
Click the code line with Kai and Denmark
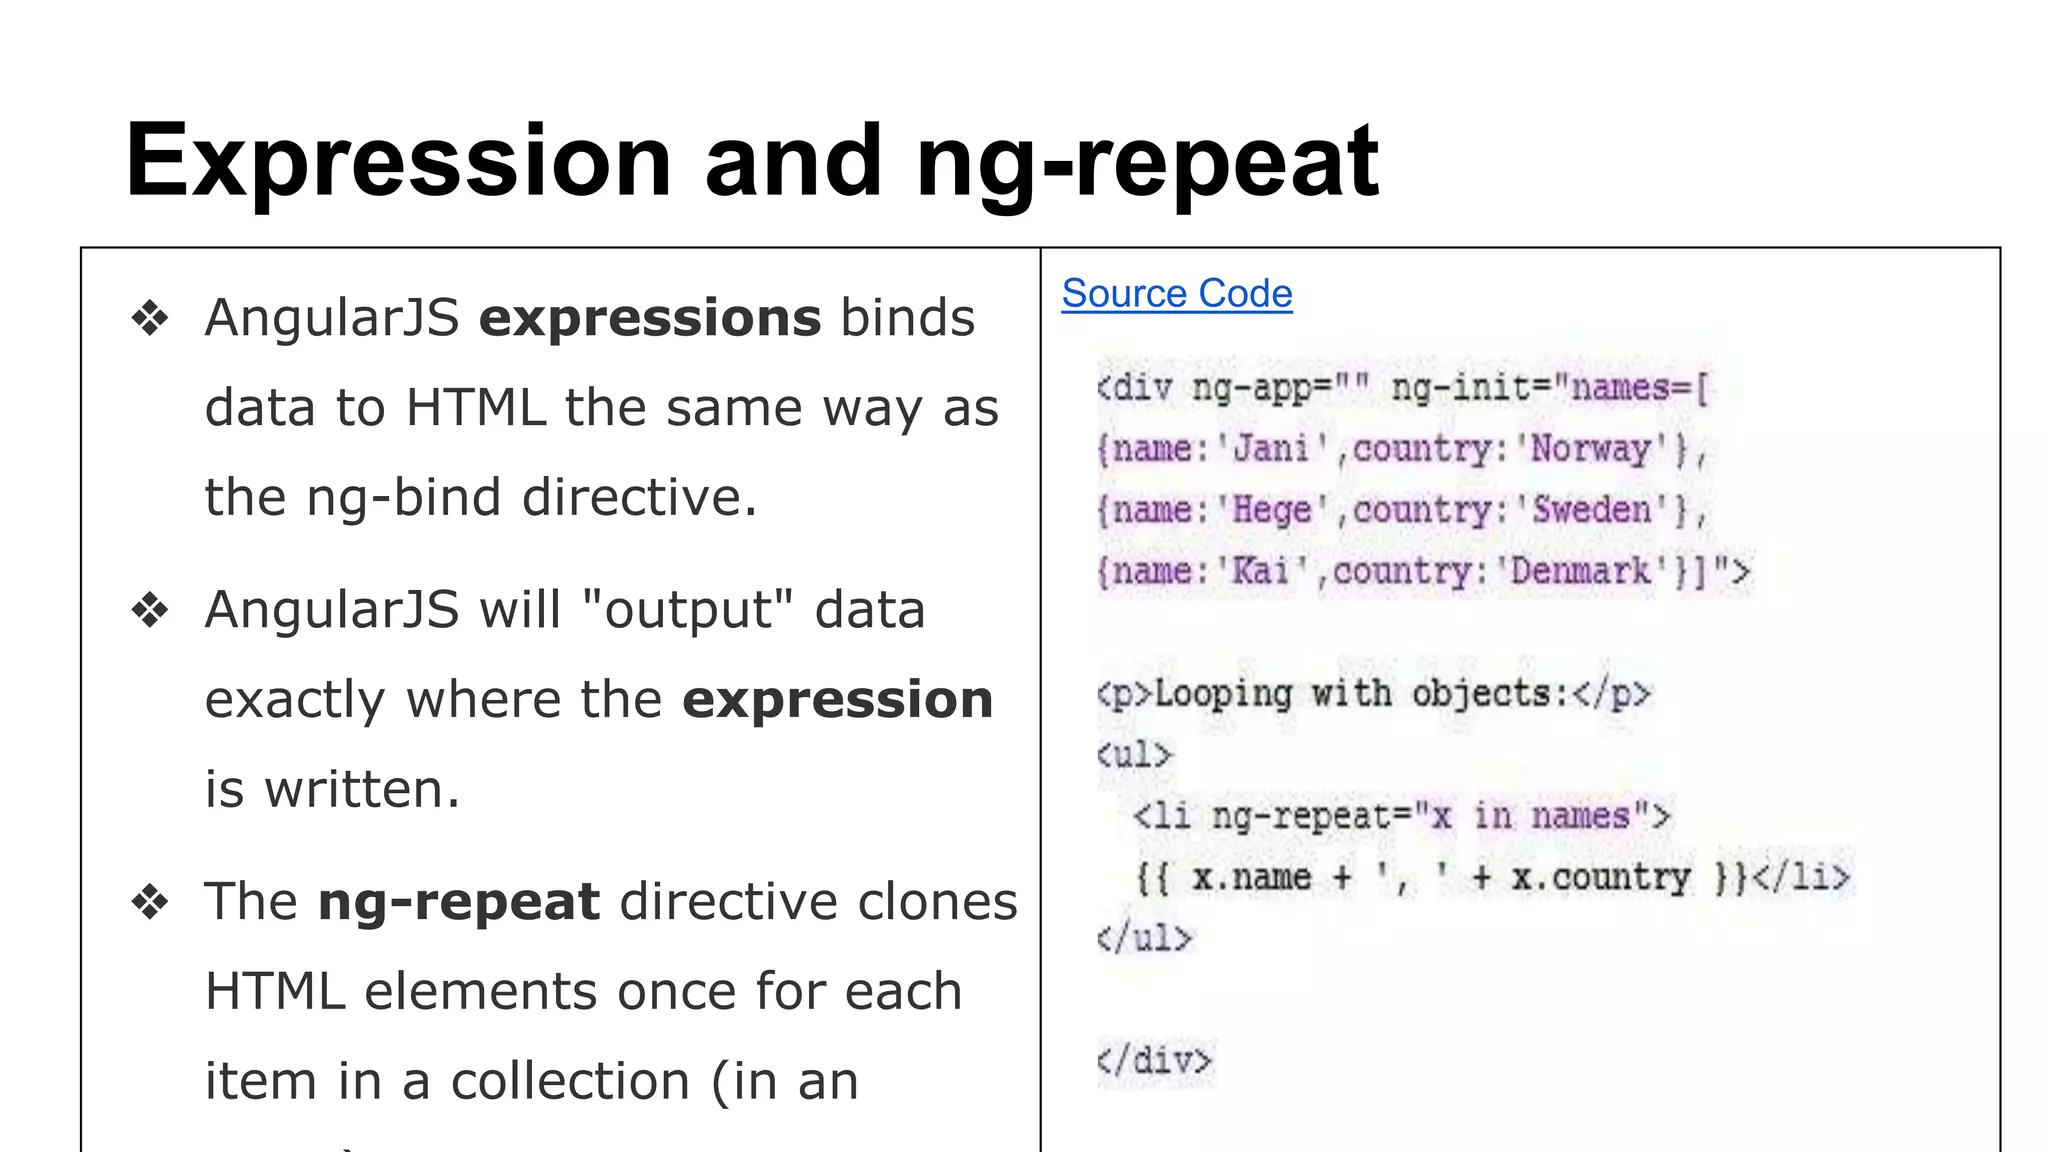1424,572
